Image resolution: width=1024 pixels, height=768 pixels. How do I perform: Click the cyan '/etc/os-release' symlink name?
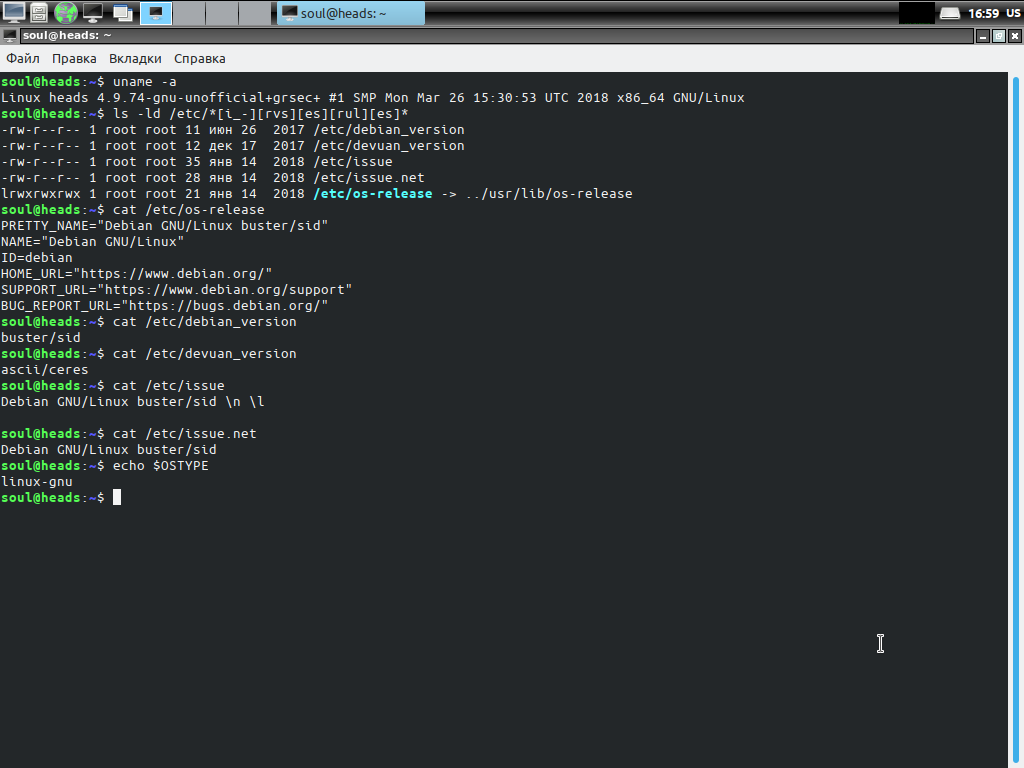click(373, 194)
